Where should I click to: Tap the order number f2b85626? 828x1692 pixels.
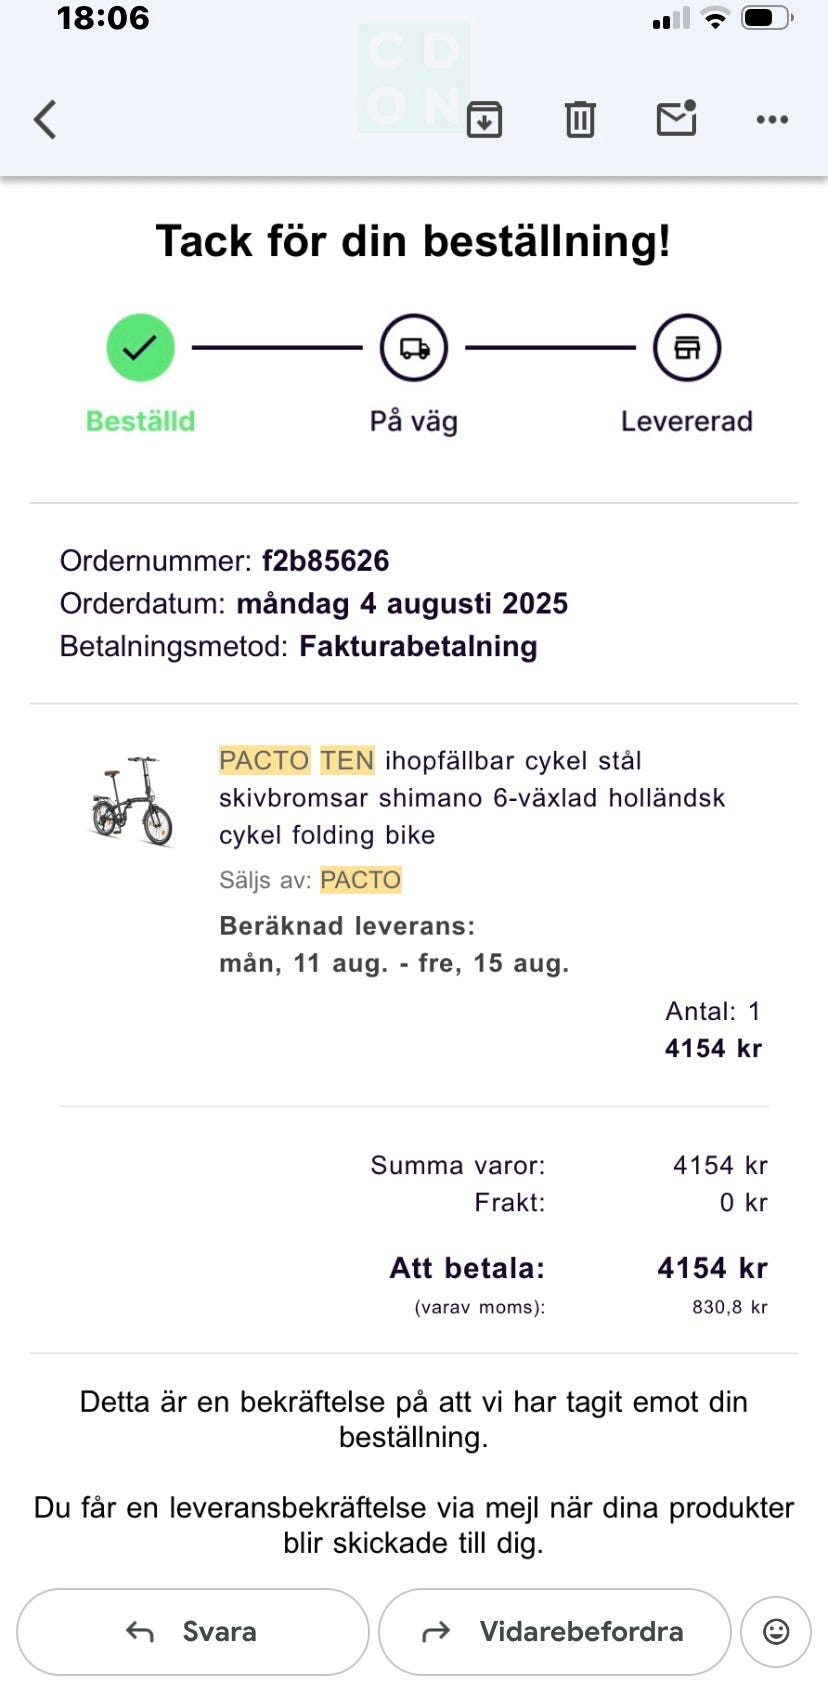click(325, 560)
